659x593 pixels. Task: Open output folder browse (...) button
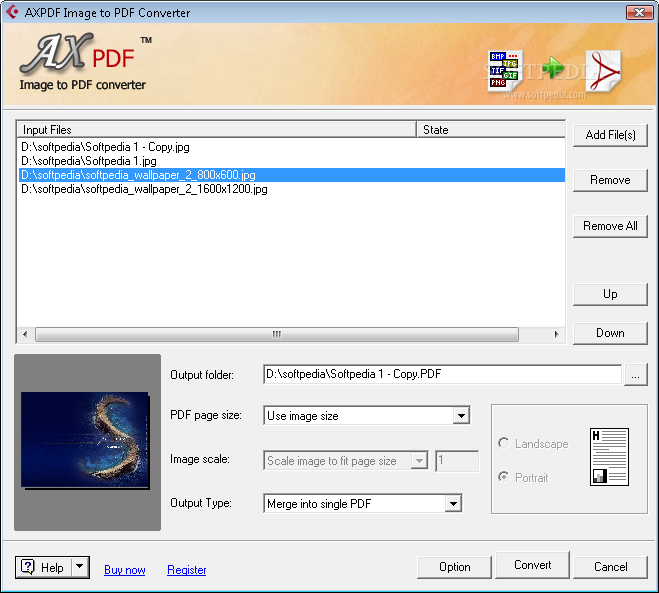(x=635, y=375)
